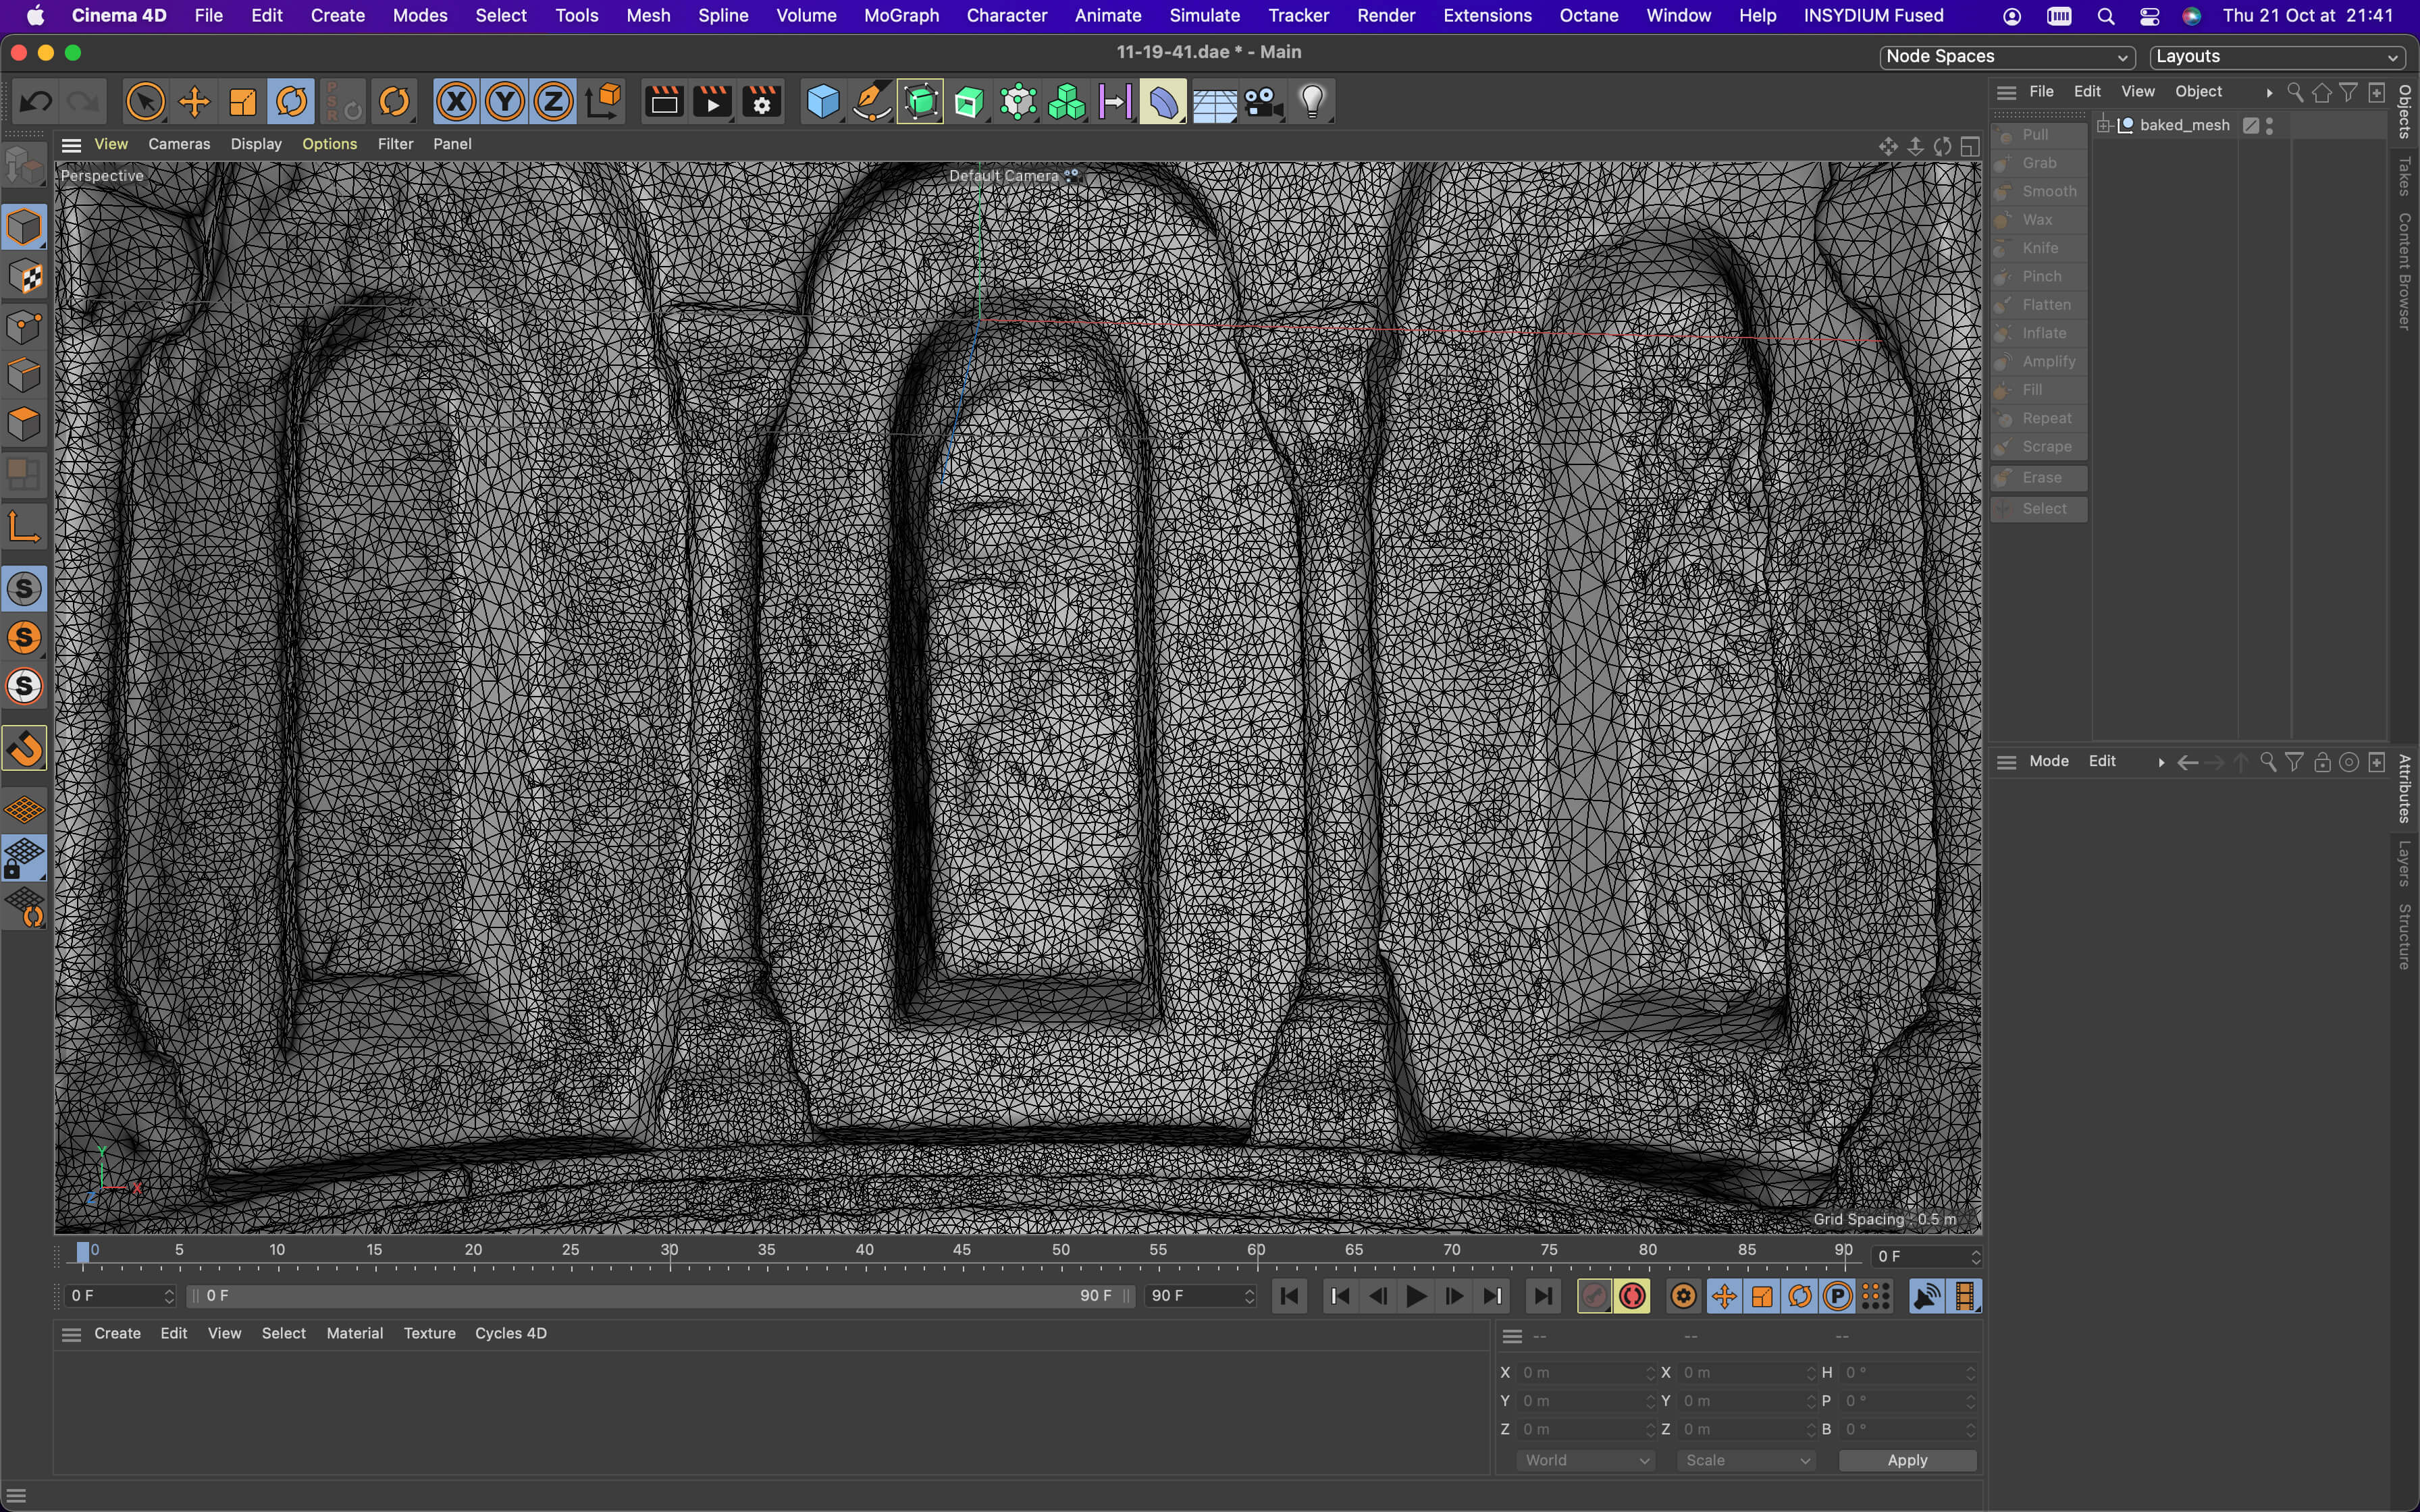Open the World coordinate system dropdown

[x=1585, y=1460]
